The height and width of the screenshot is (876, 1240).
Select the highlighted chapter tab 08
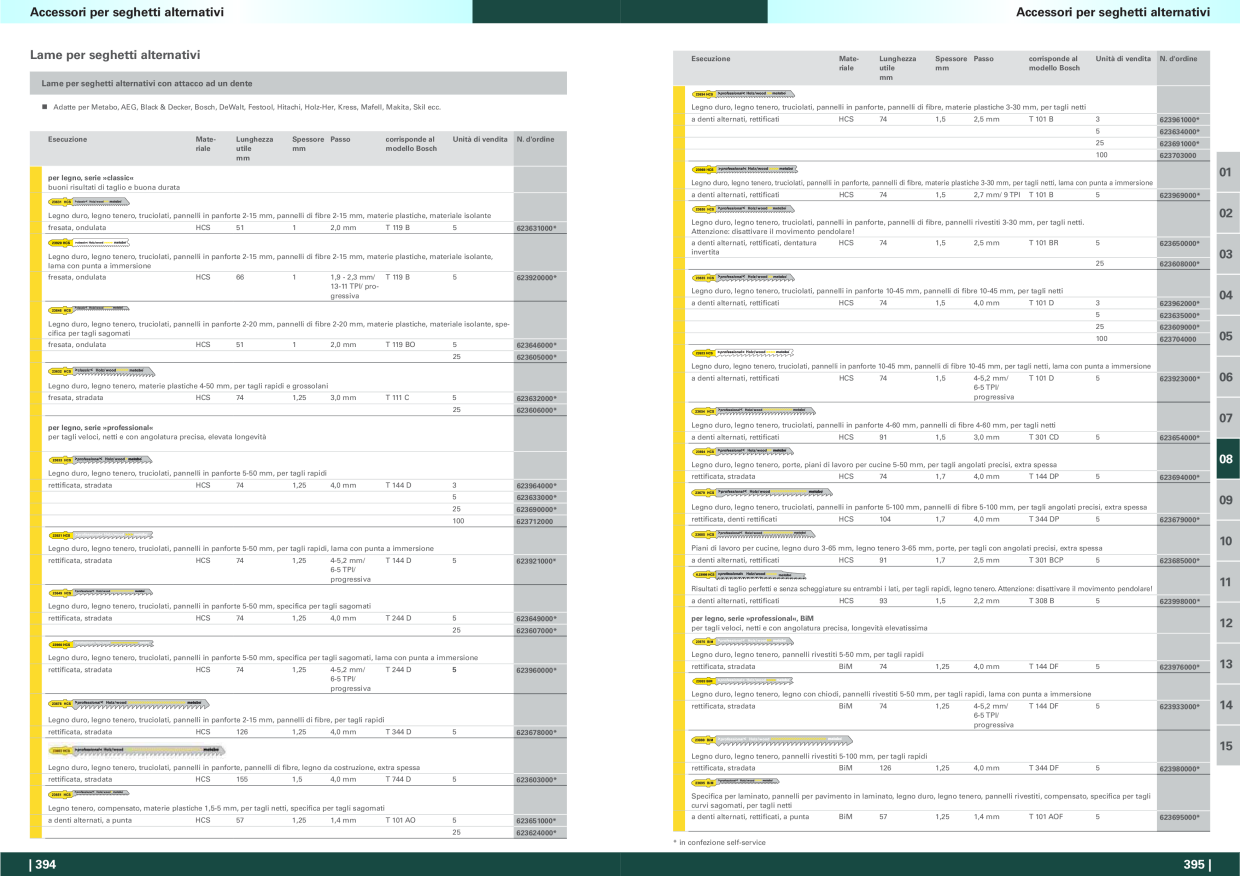[1226, 459]
